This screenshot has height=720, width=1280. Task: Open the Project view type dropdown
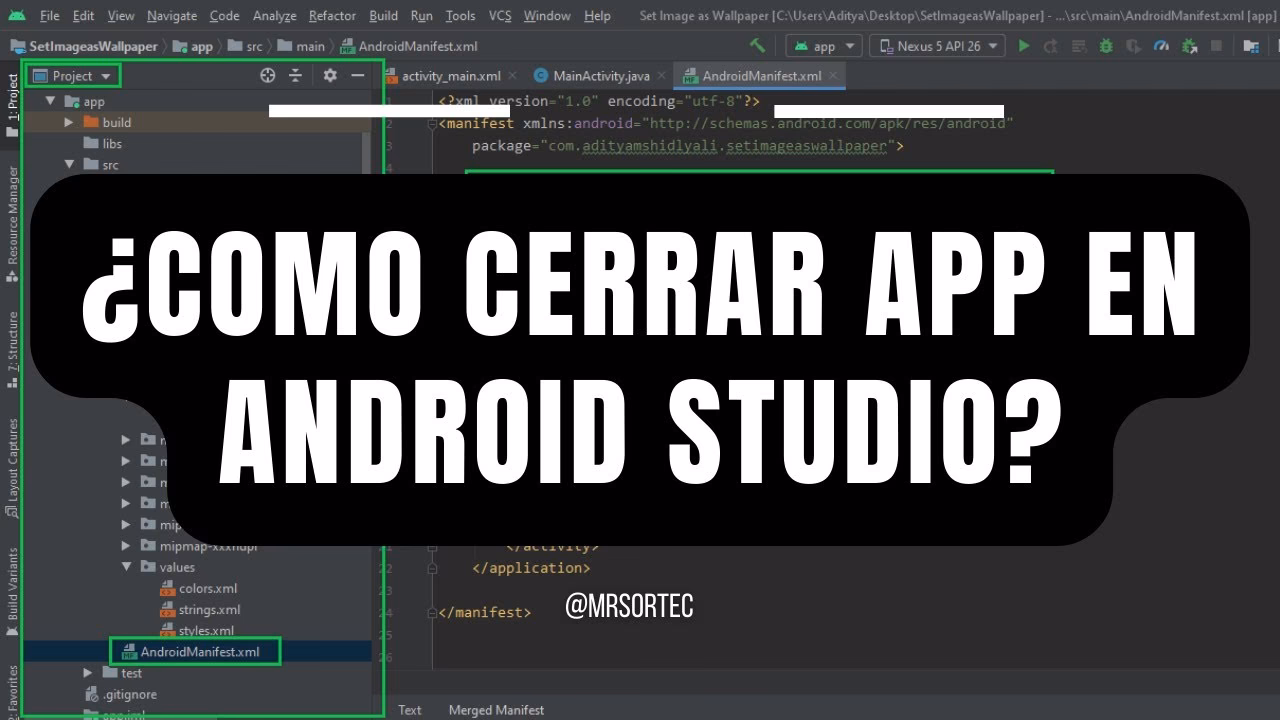click(73, 76)
